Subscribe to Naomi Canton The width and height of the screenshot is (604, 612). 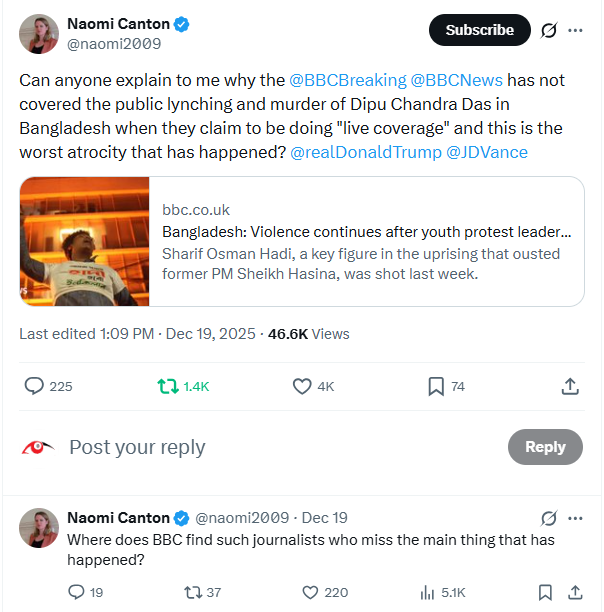click(x=479, y=30)
